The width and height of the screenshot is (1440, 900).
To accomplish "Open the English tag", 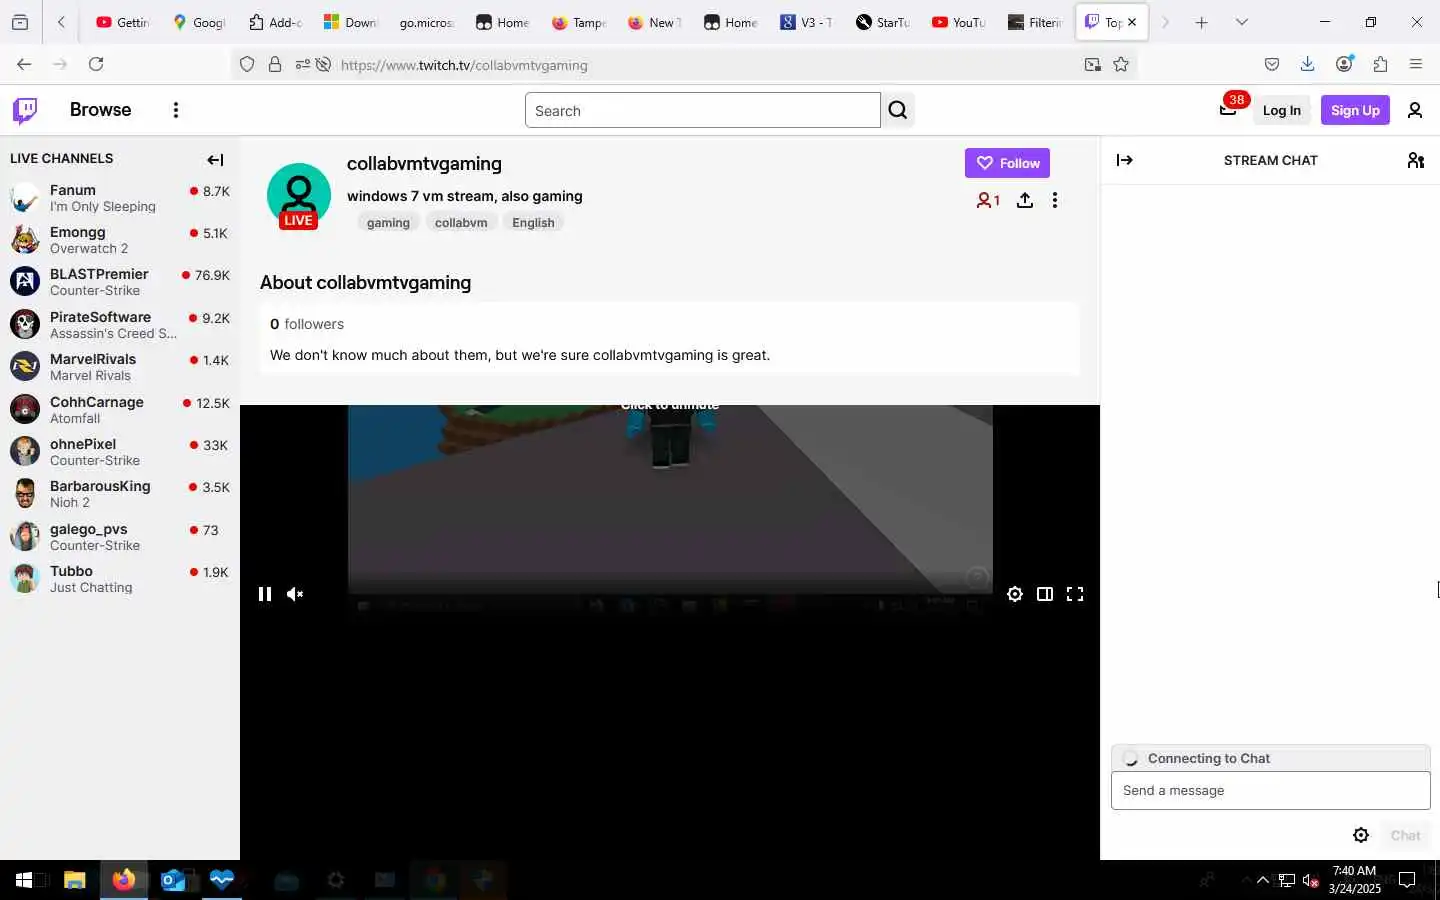I will 533,222.
